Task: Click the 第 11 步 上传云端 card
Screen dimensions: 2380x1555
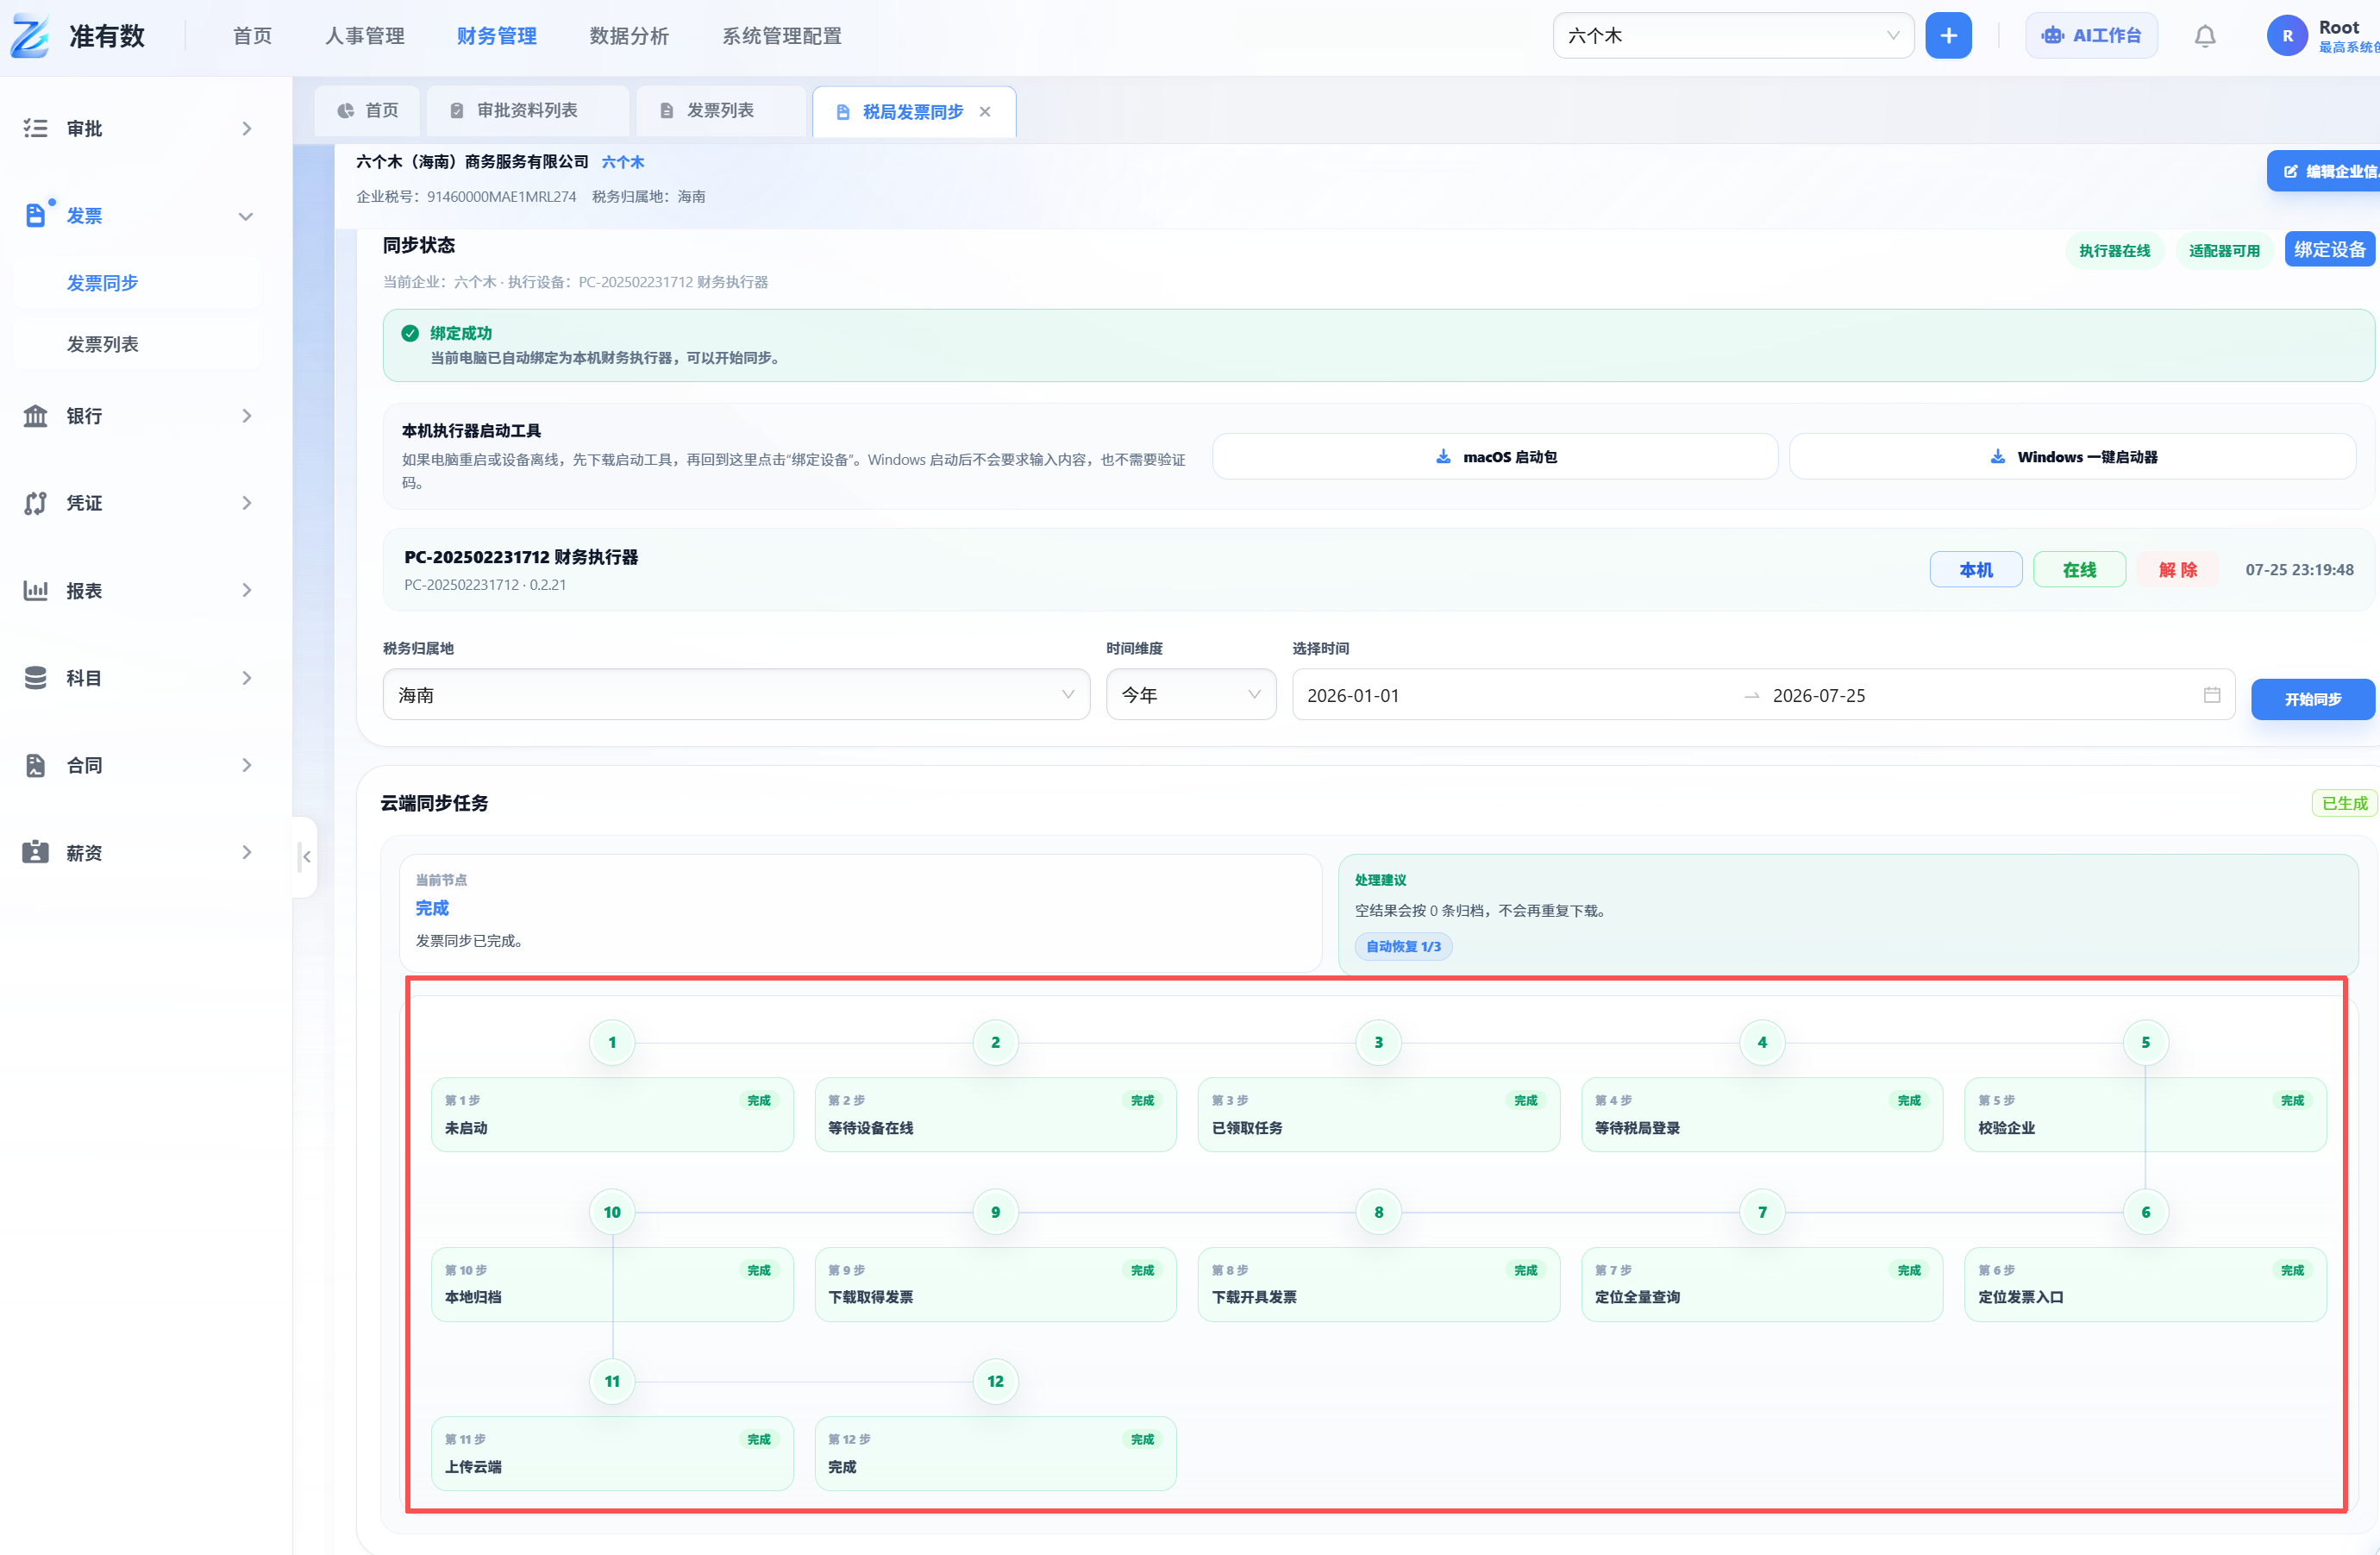Action: point(612,1454)
